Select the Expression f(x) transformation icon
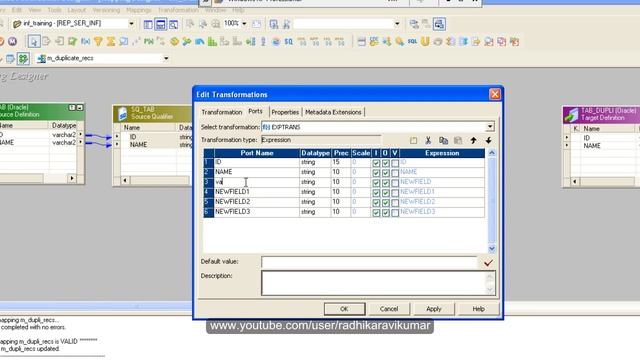The width and height of the screenshot is (640, 360). [x=85, y=41]
